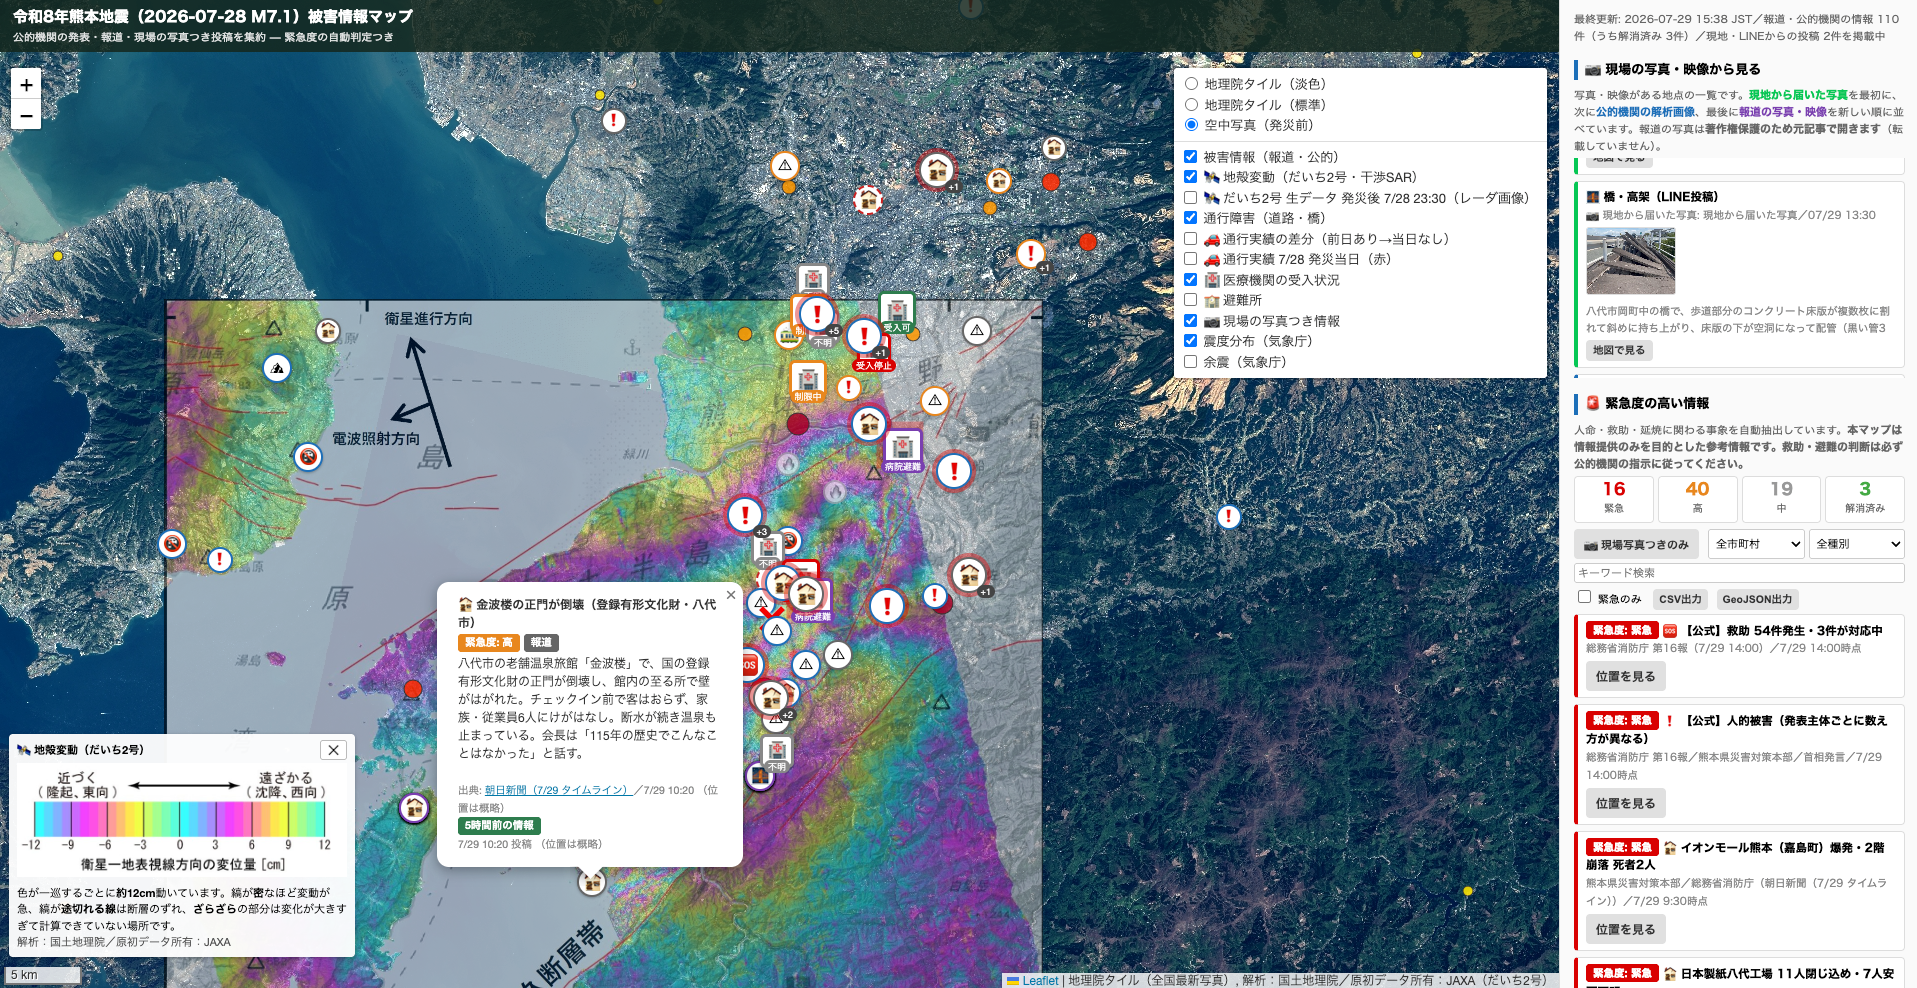The width and height of the screenshot is (1917, 988).
Task: Click the lone exclamation marker east of the overlay
Action: pyautogui.click(x=1228, y=517)
